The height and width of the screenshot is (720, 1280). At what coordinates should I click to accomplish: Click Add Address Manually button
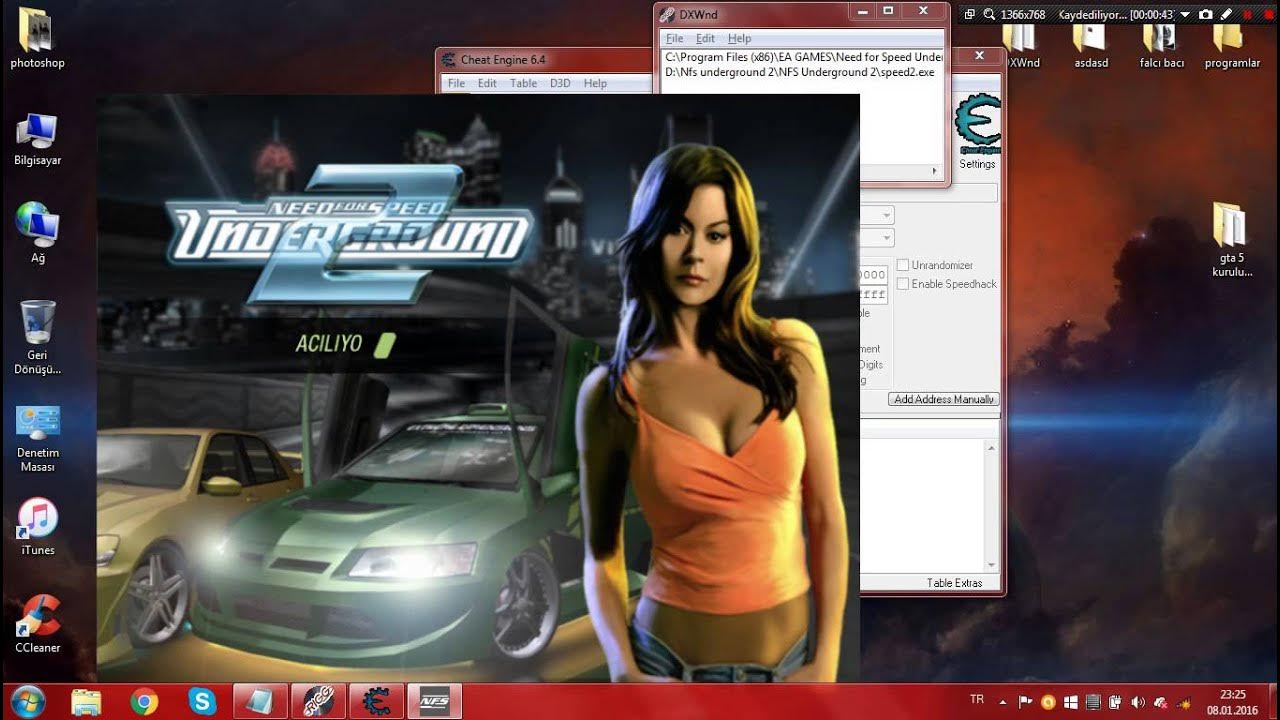point(944,399)
